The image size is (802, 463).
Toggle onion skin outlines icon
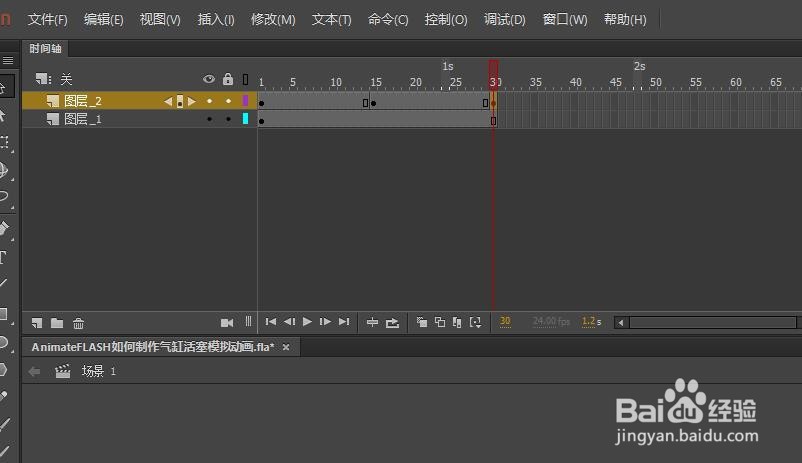tap(440, 322)
